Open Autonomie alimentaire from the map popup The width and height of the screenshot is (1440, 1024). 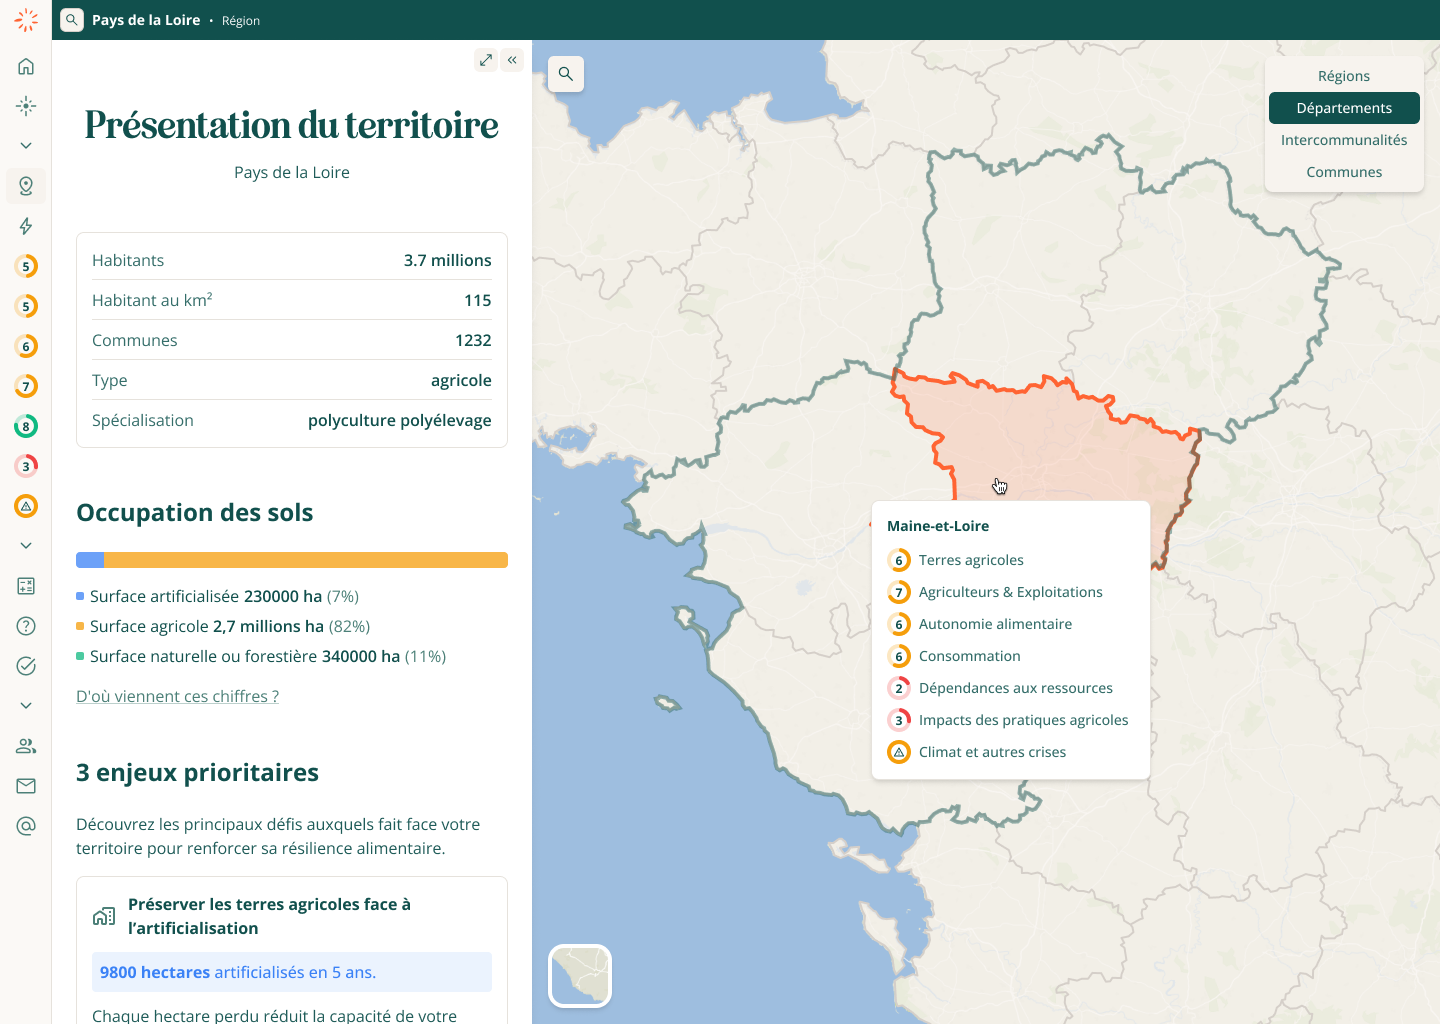coord(994,624)
